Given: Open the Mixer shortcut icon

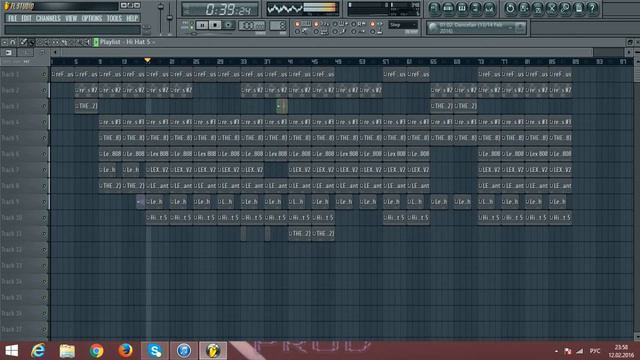Looking at the screenshot, I should pos(489,8).
